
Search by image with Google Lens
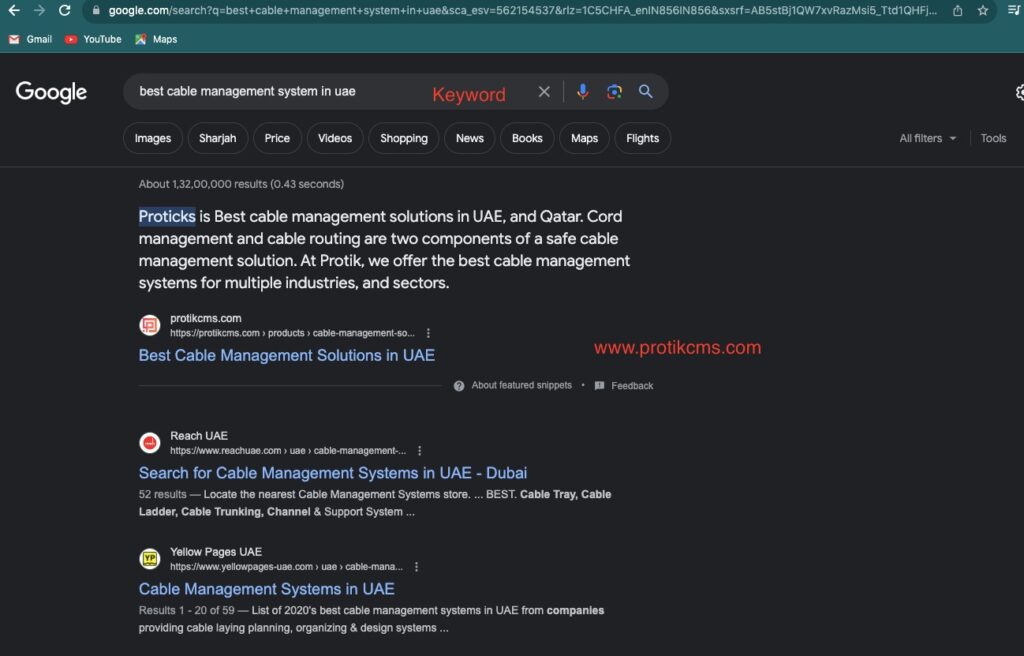(x=614, y=91)
